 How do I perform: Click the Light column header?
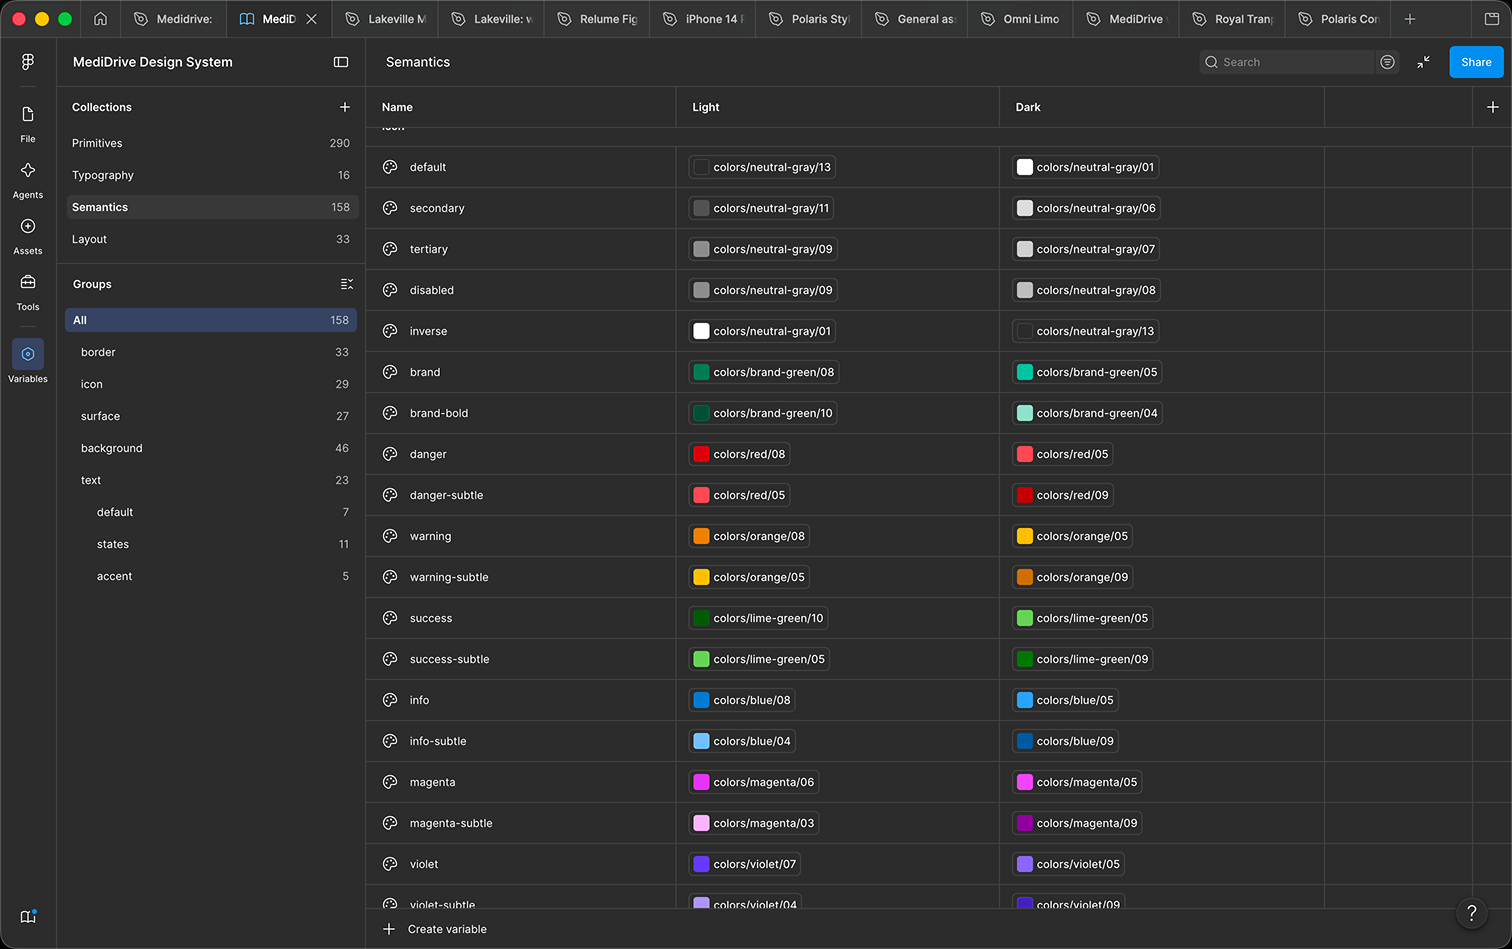coord(706,107)
